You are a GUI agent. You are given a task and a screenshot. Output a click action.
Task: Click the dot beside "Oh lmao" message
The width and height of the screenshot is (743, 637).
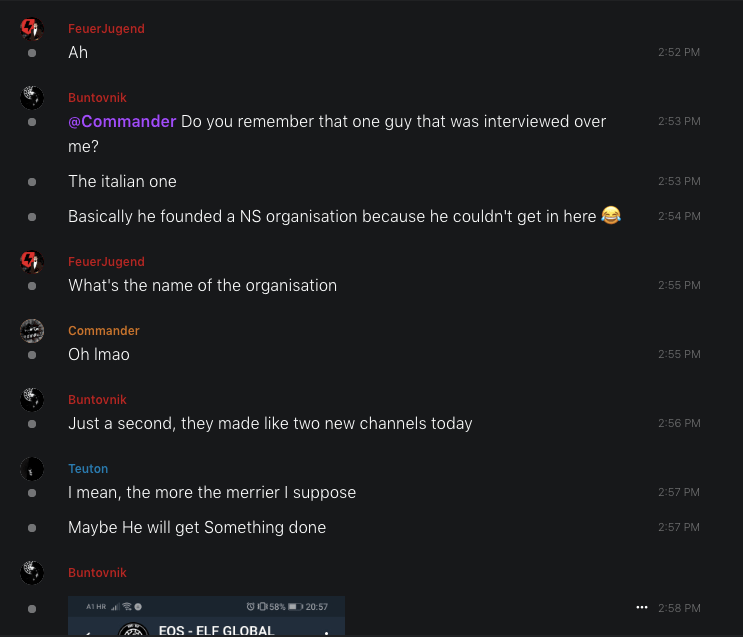click(x=32, y=355)
